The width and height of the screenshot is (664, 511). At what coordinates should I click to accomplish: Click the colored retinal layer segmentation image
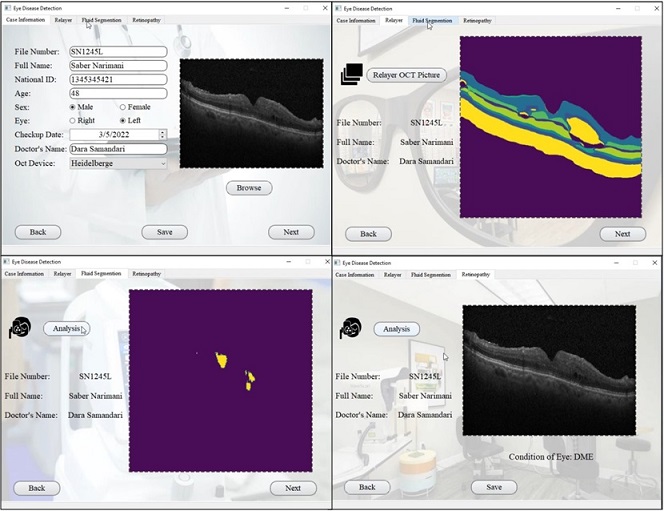tap(550, 127)
